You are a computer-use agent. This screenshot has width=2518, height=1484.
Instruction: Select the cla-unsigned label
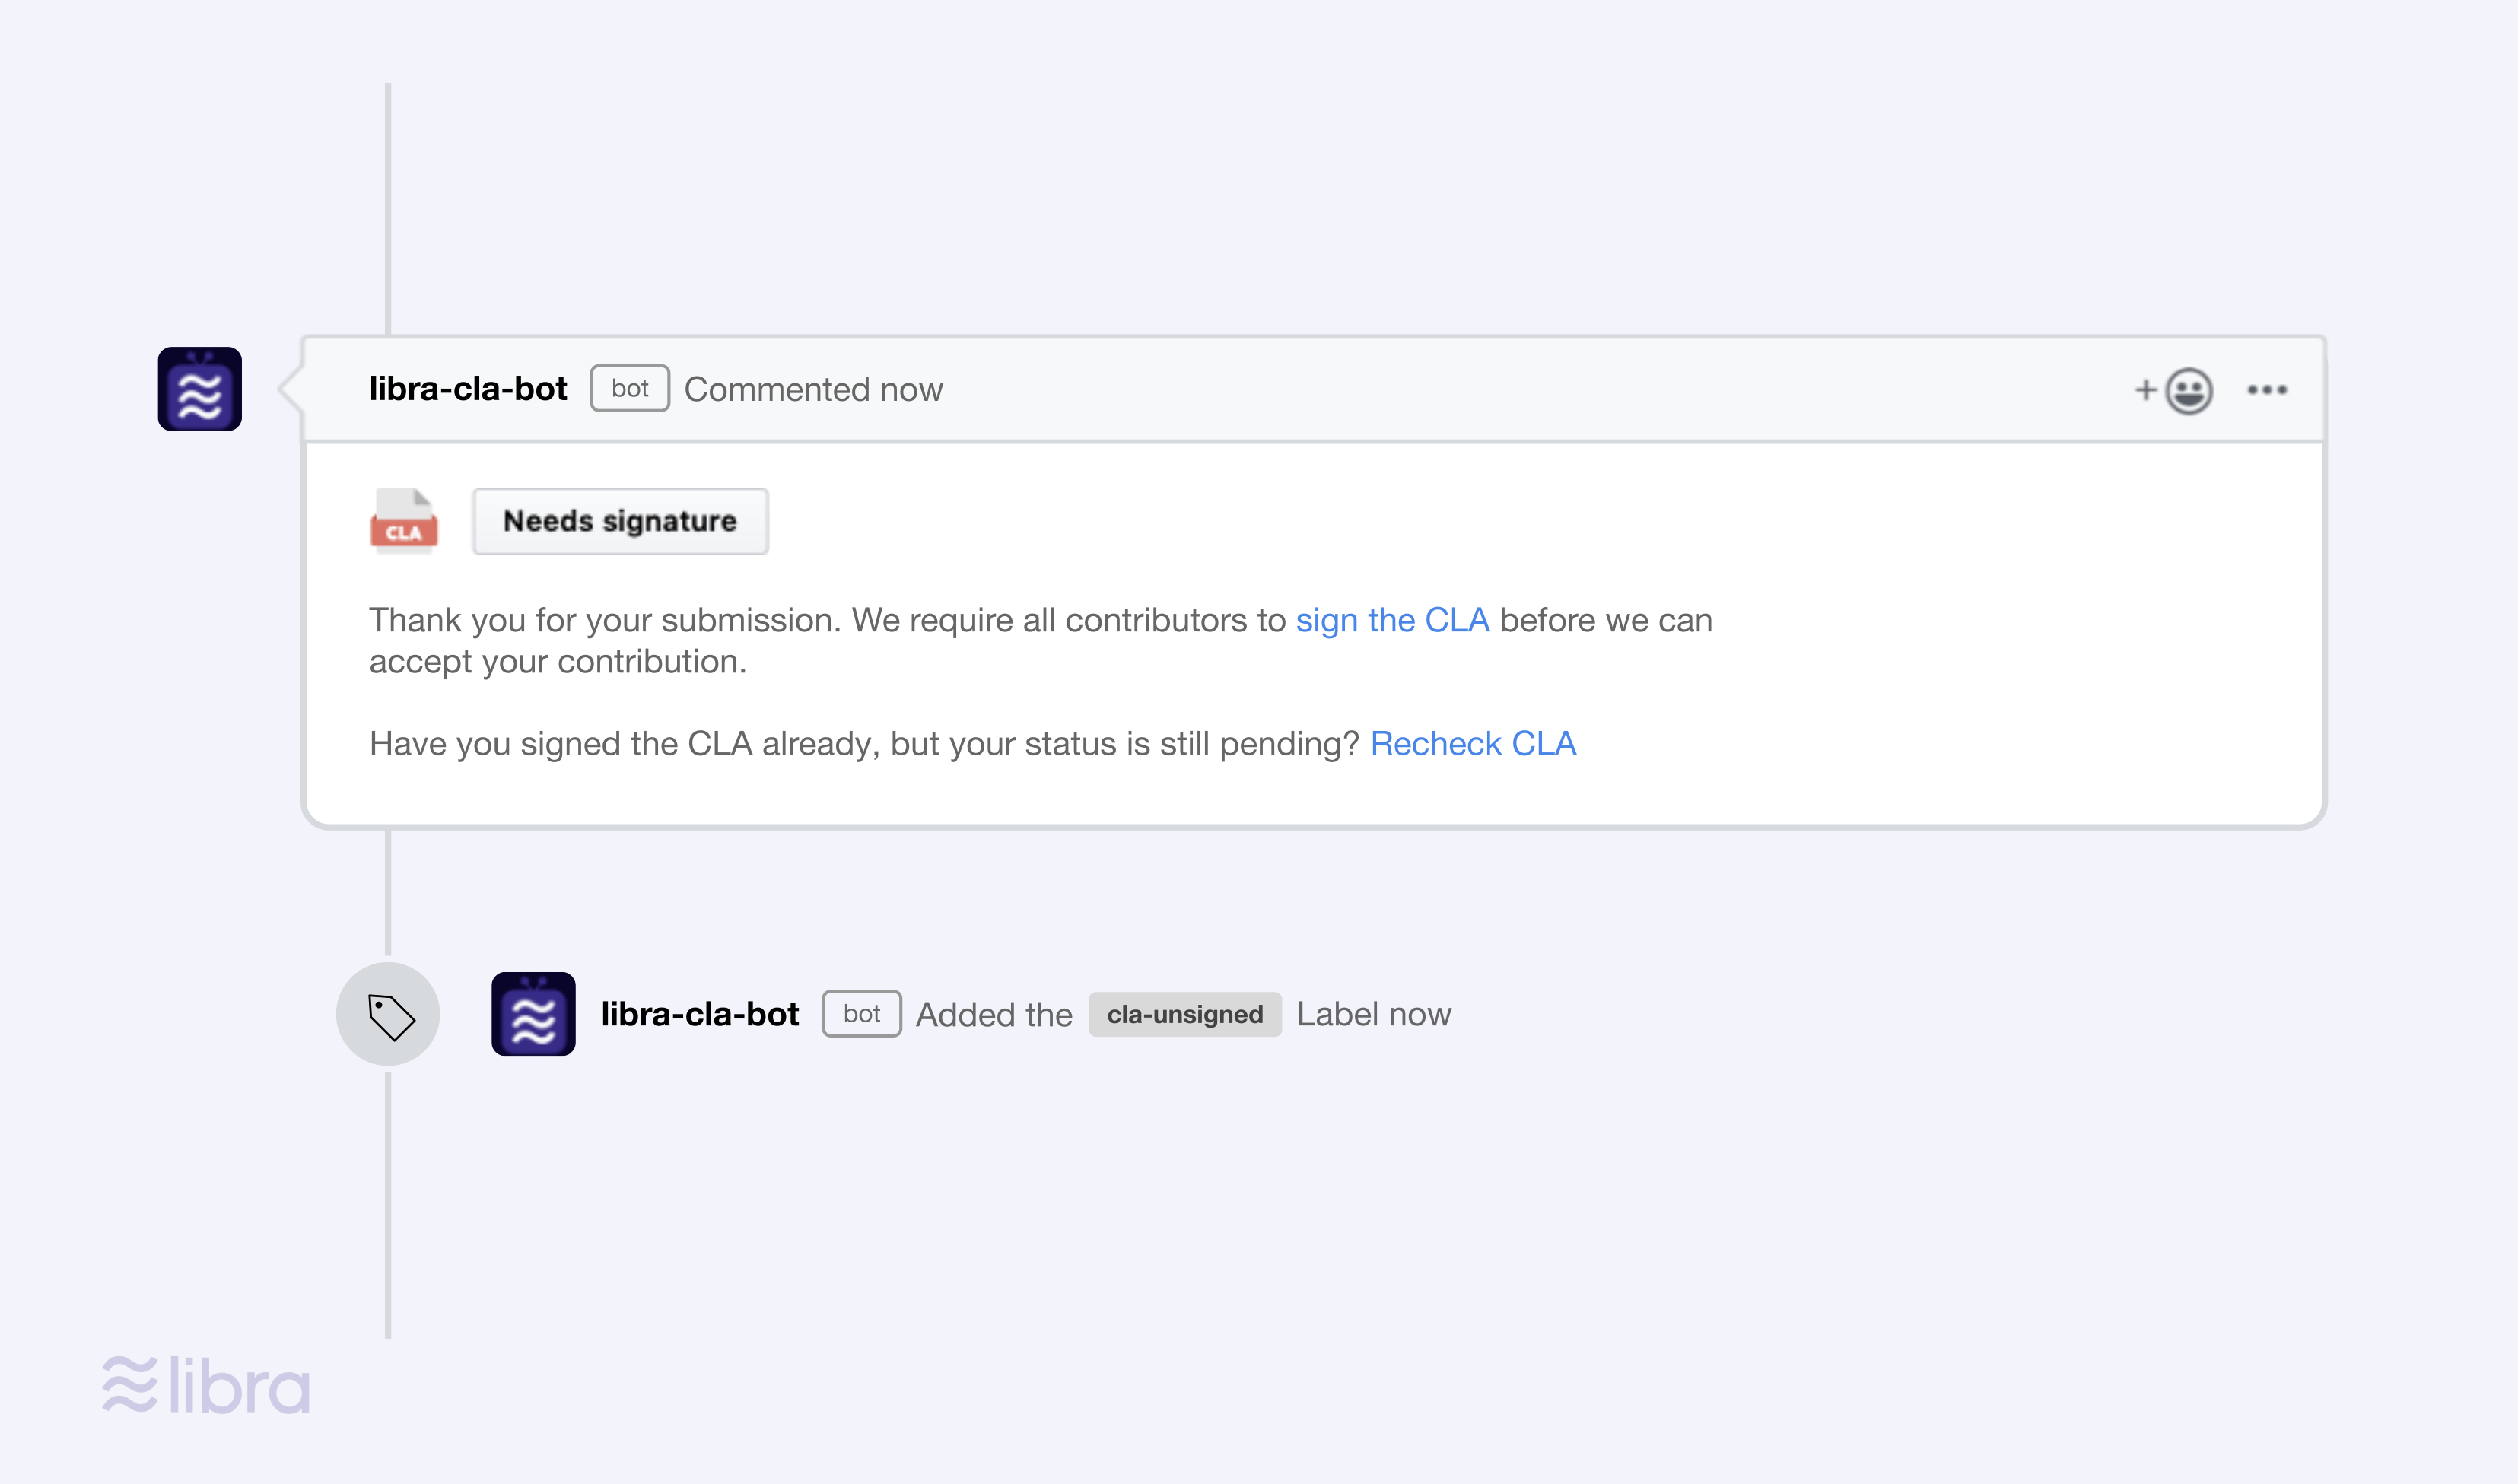point(1184,1013)
